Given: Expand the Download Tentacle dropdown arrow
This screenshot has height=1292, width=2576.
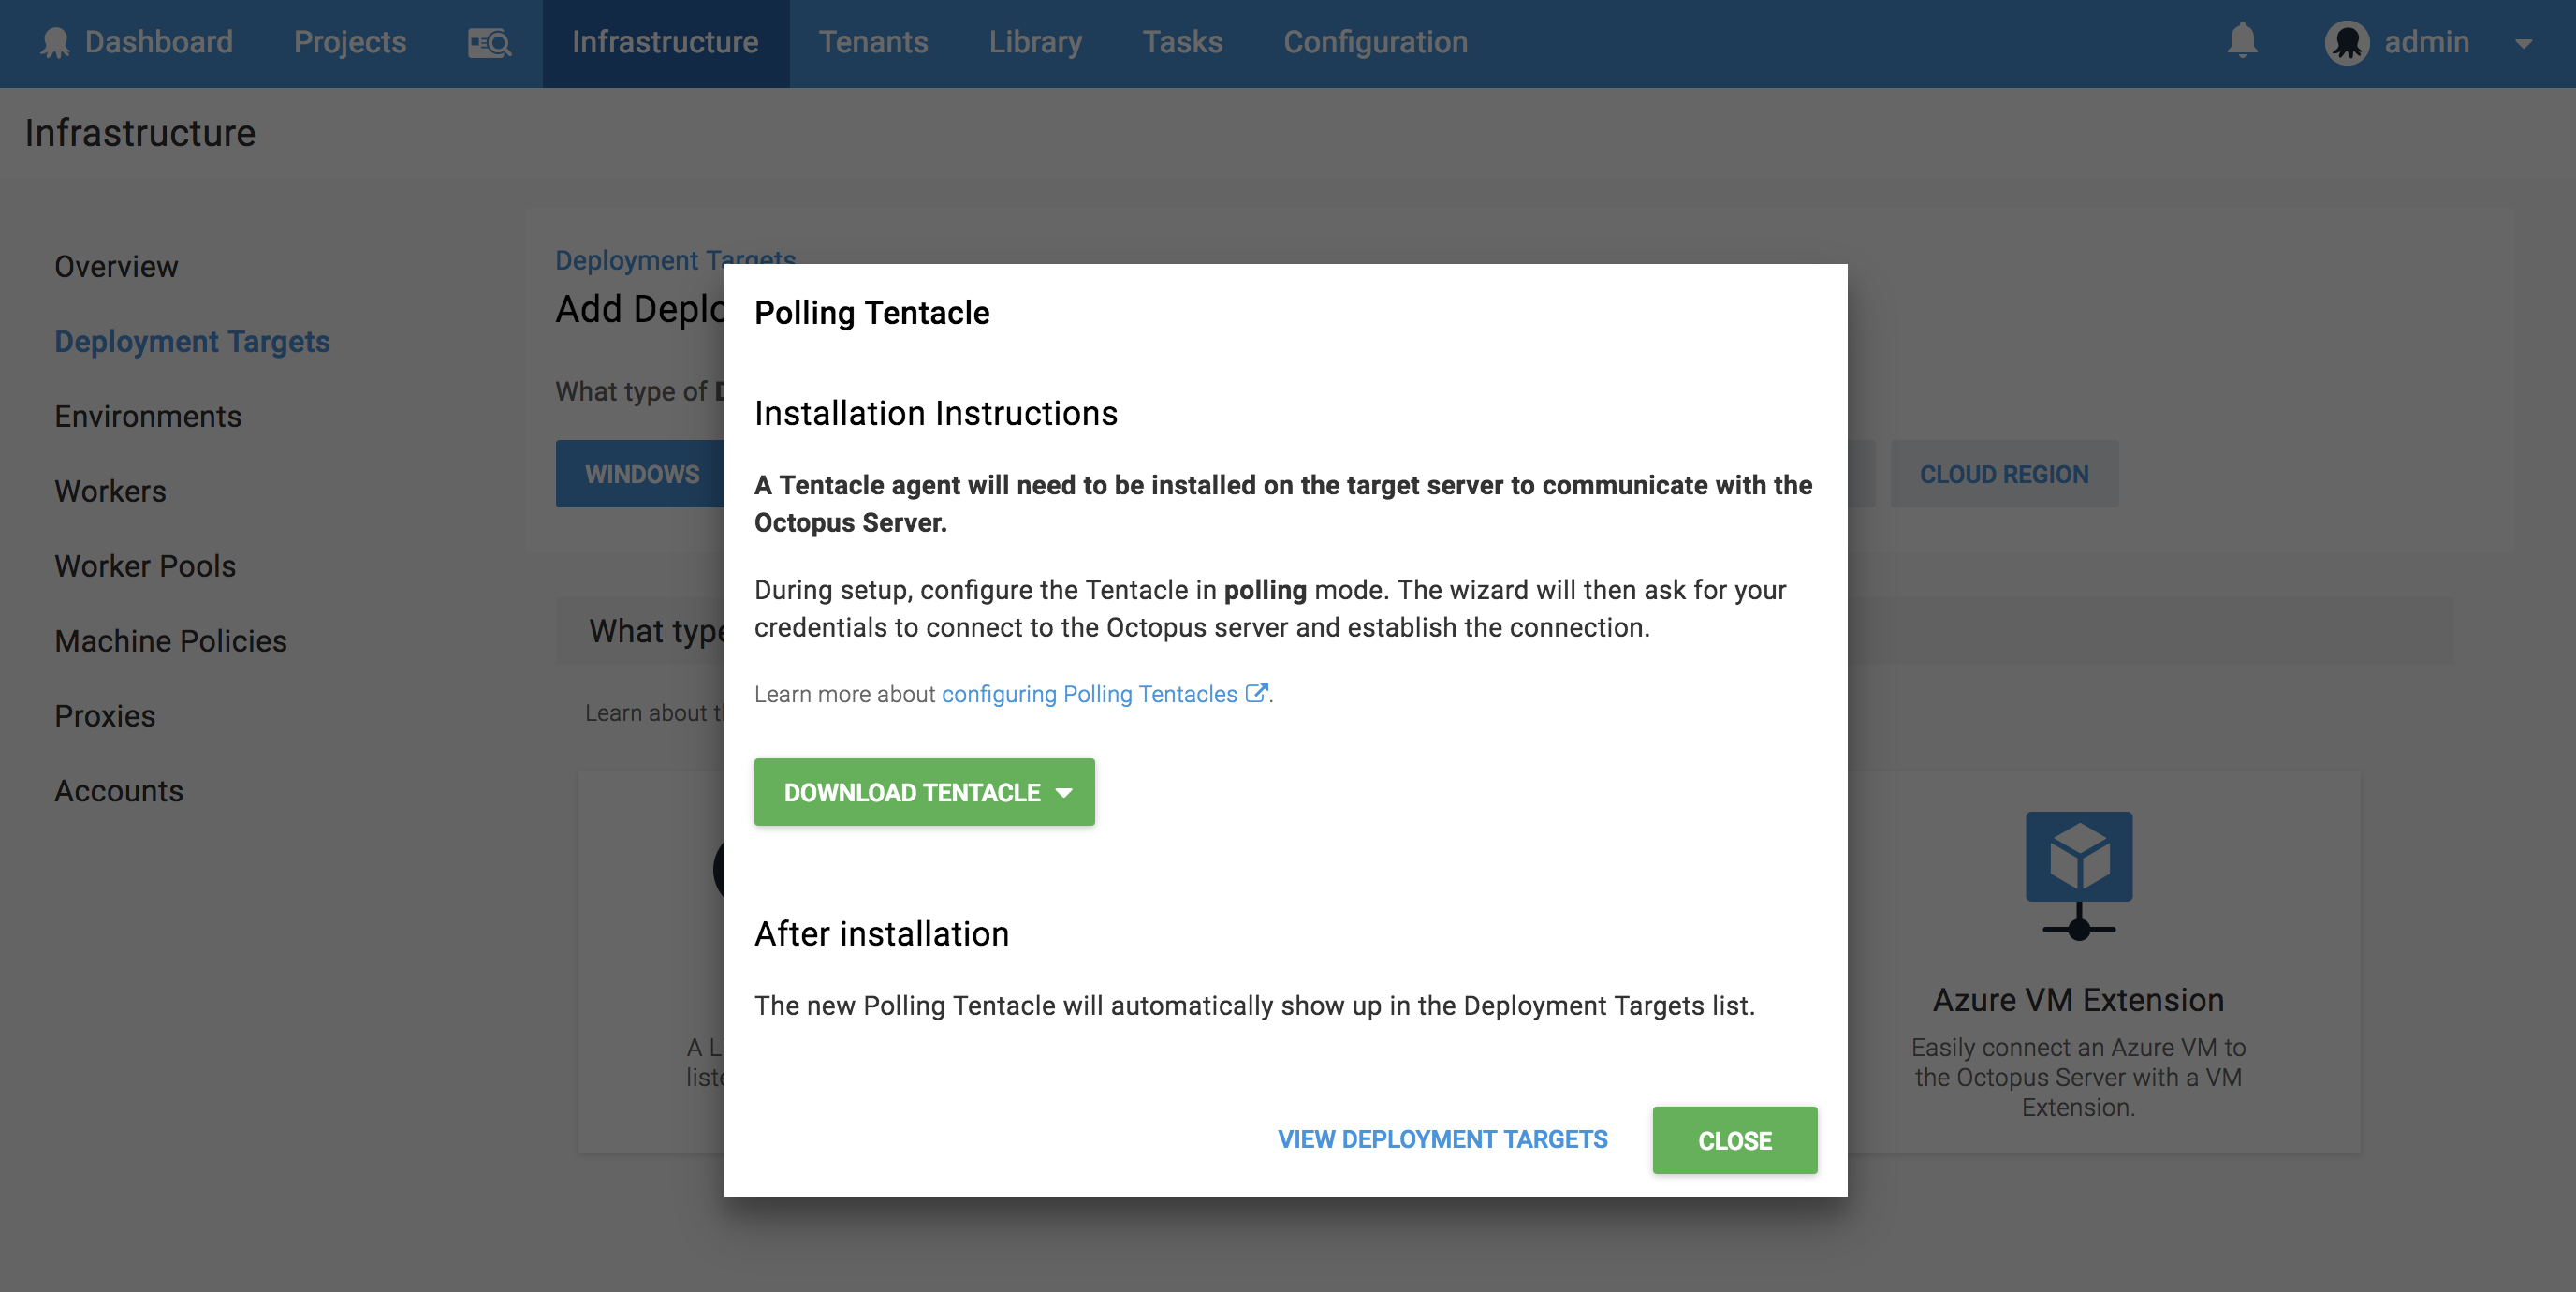Looking at the screenshot, I should pos(1064,793).
